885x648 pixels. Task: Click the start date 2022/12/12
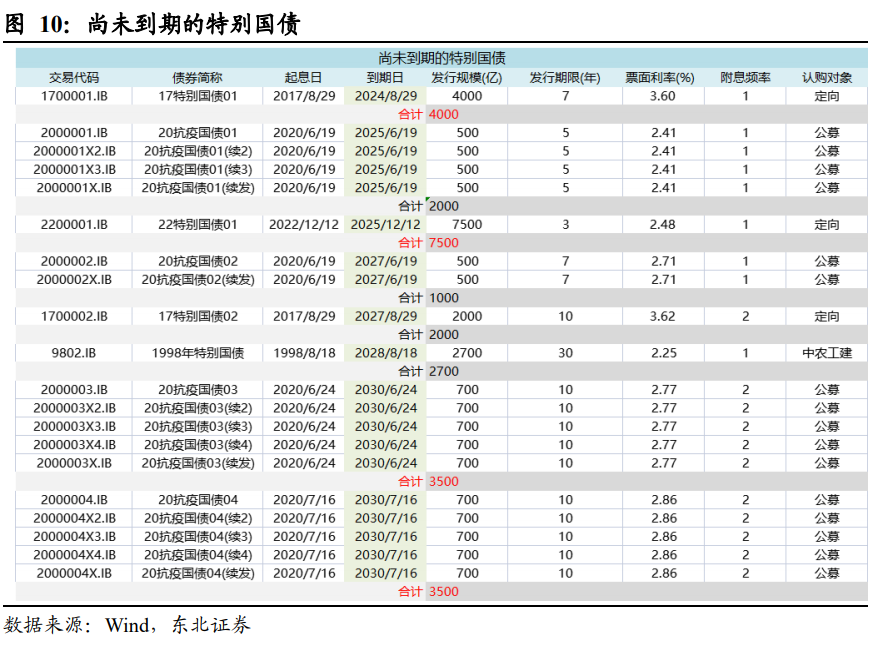pos(304,225)
